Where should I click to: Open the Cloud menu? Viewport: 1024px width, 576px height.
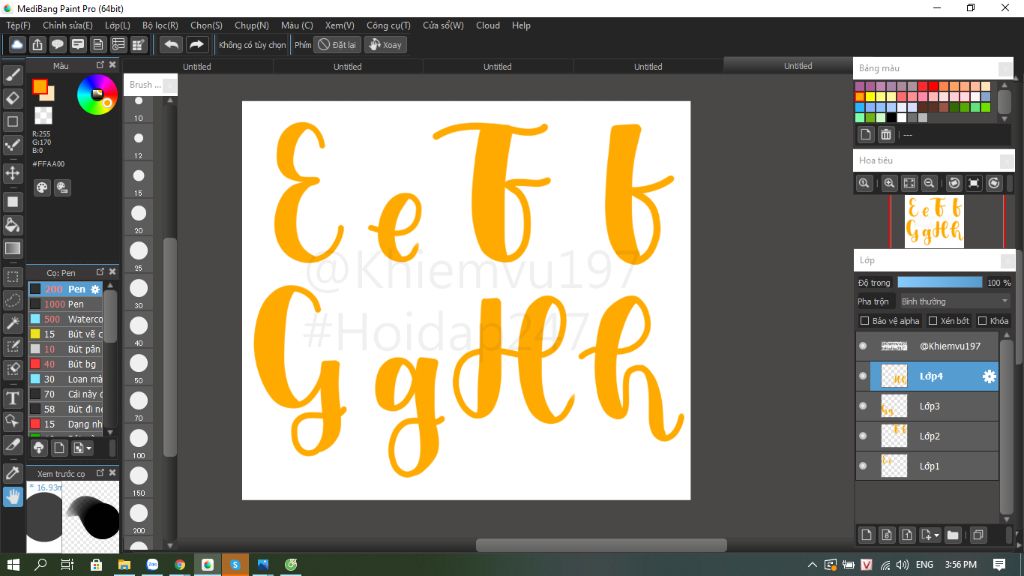tap(488, 25)
